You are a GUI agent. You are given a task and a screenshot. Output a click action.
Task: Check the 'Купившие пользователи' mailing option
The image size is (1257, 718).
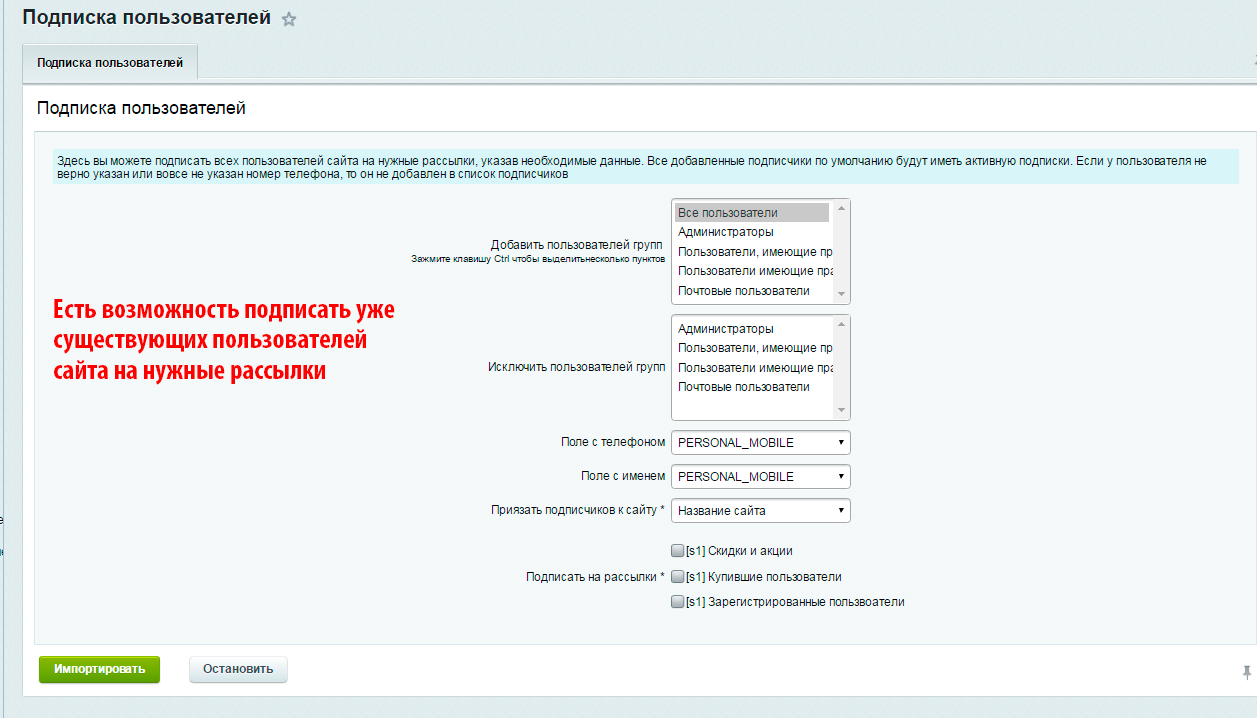tap(677, 577)
